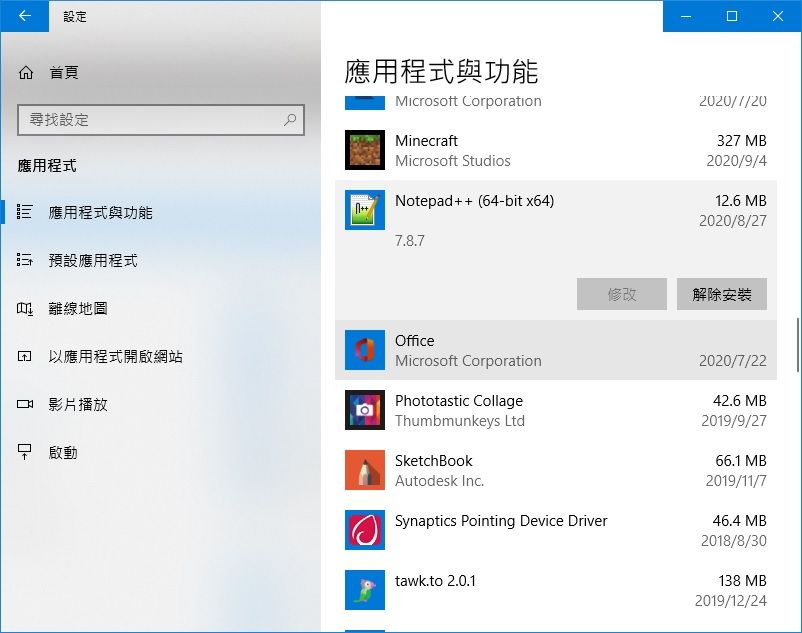Viewport: 802px width, 633px height.
Task: Select the Synaptics Pointing Device Driver name
Action: [x=501, y=521]
